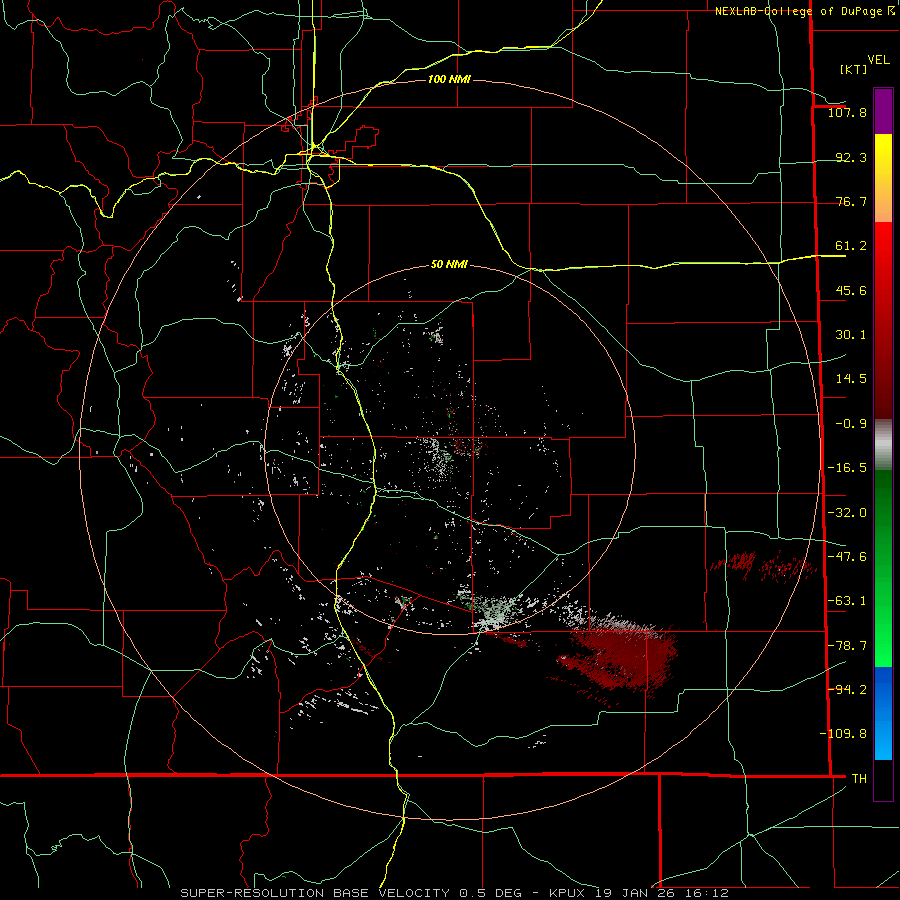Click the 50 NMI range ring label
The width and height of the screenshot is (900, 900).
pos(449,265)
